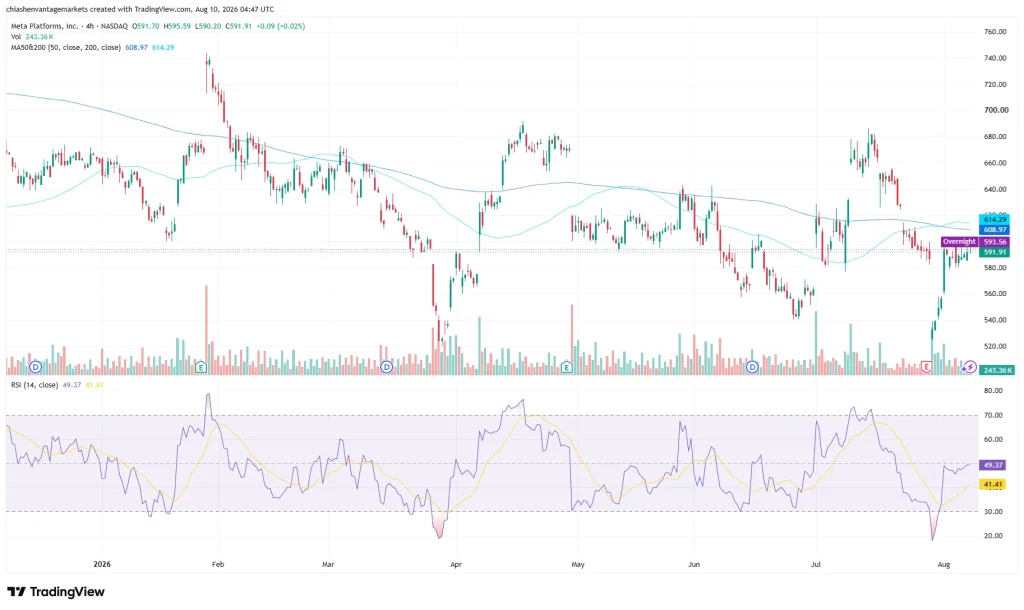Screen dimensions: 1024x610
Task: Select the dividend D marker in mid-June
Action: click(752, 367)
